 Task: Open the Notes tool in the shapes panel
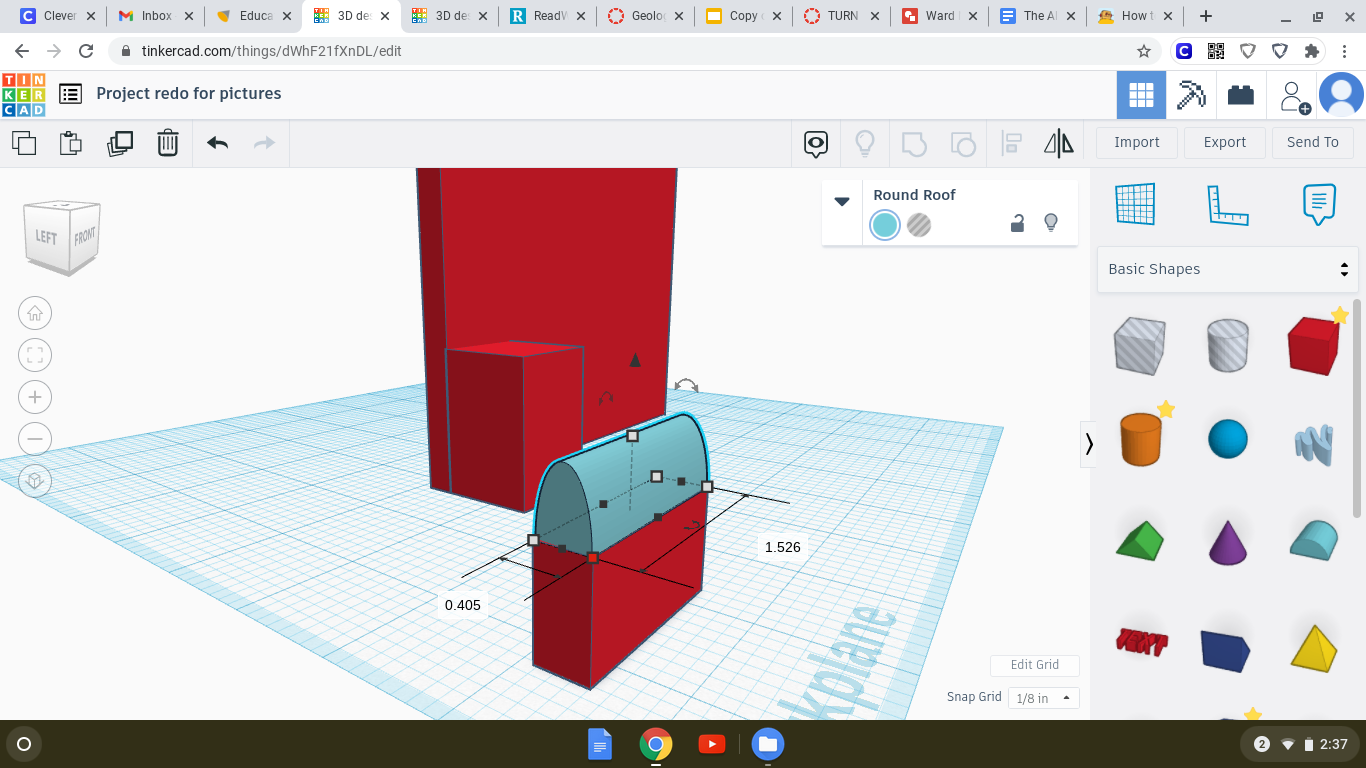[x=1320, y=204]
